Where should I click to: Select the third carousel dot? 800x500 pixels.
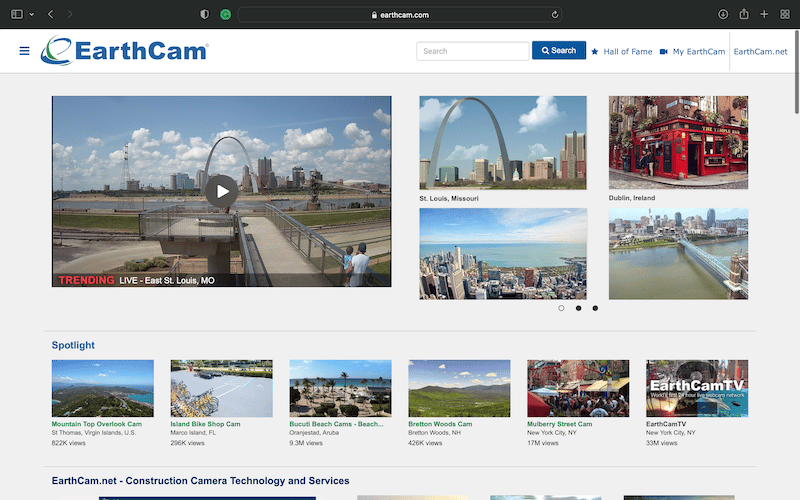595,308
